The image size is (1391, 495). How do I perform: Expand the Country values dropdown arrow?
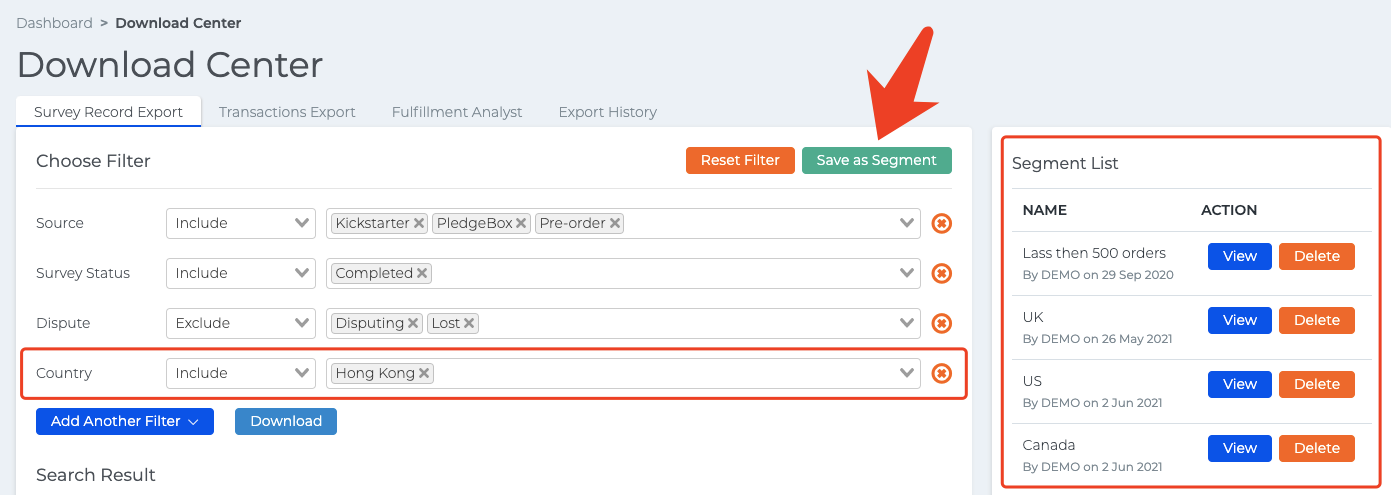point(907,373)
